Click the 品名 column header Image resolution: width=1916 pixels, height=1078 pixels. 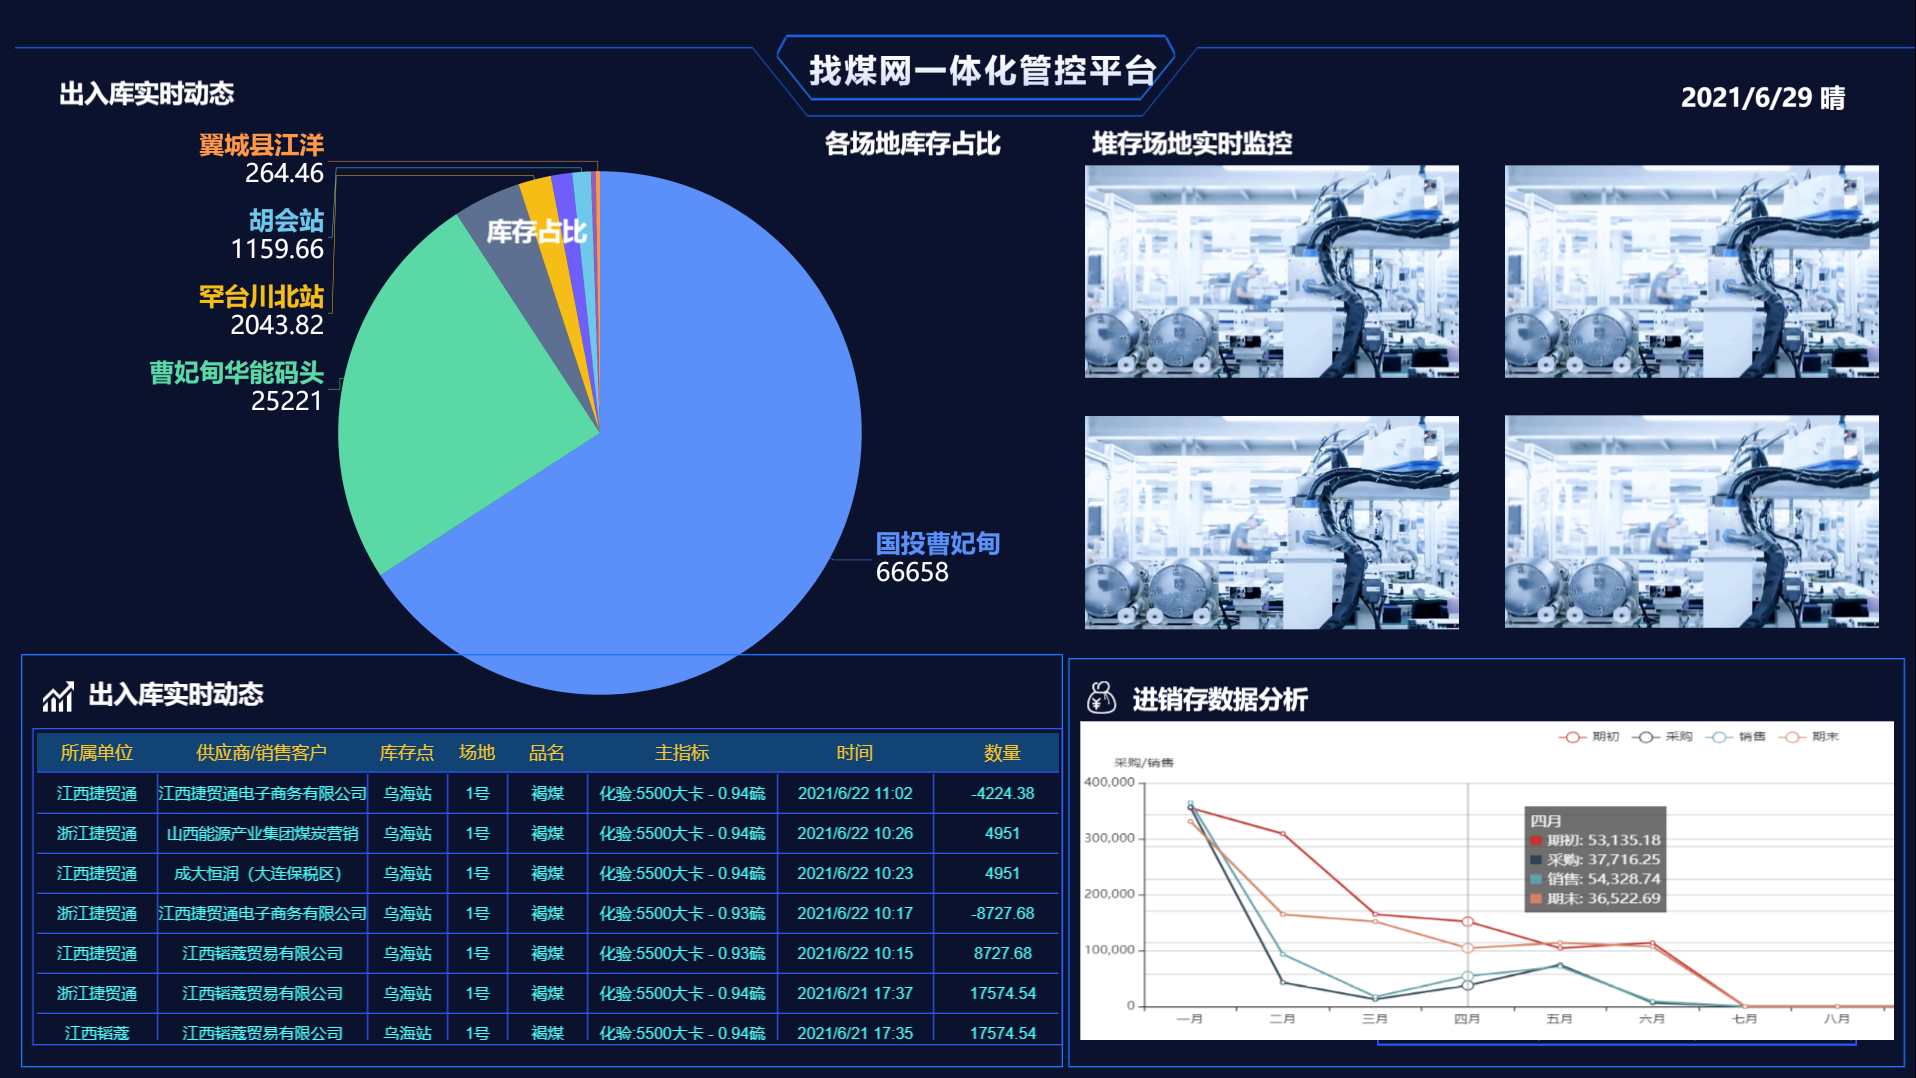[x=547, y=753]
